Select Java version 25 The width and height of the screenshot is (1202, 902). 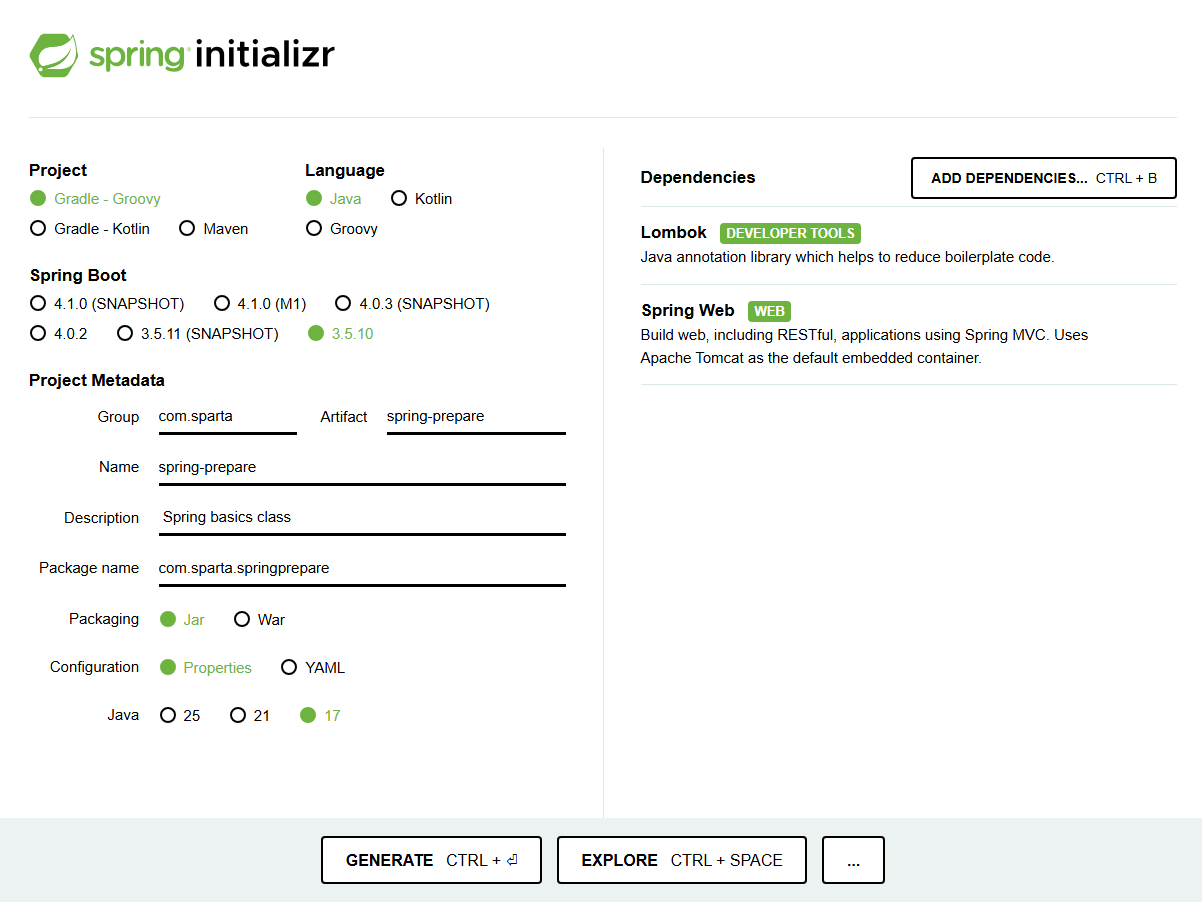180,715
